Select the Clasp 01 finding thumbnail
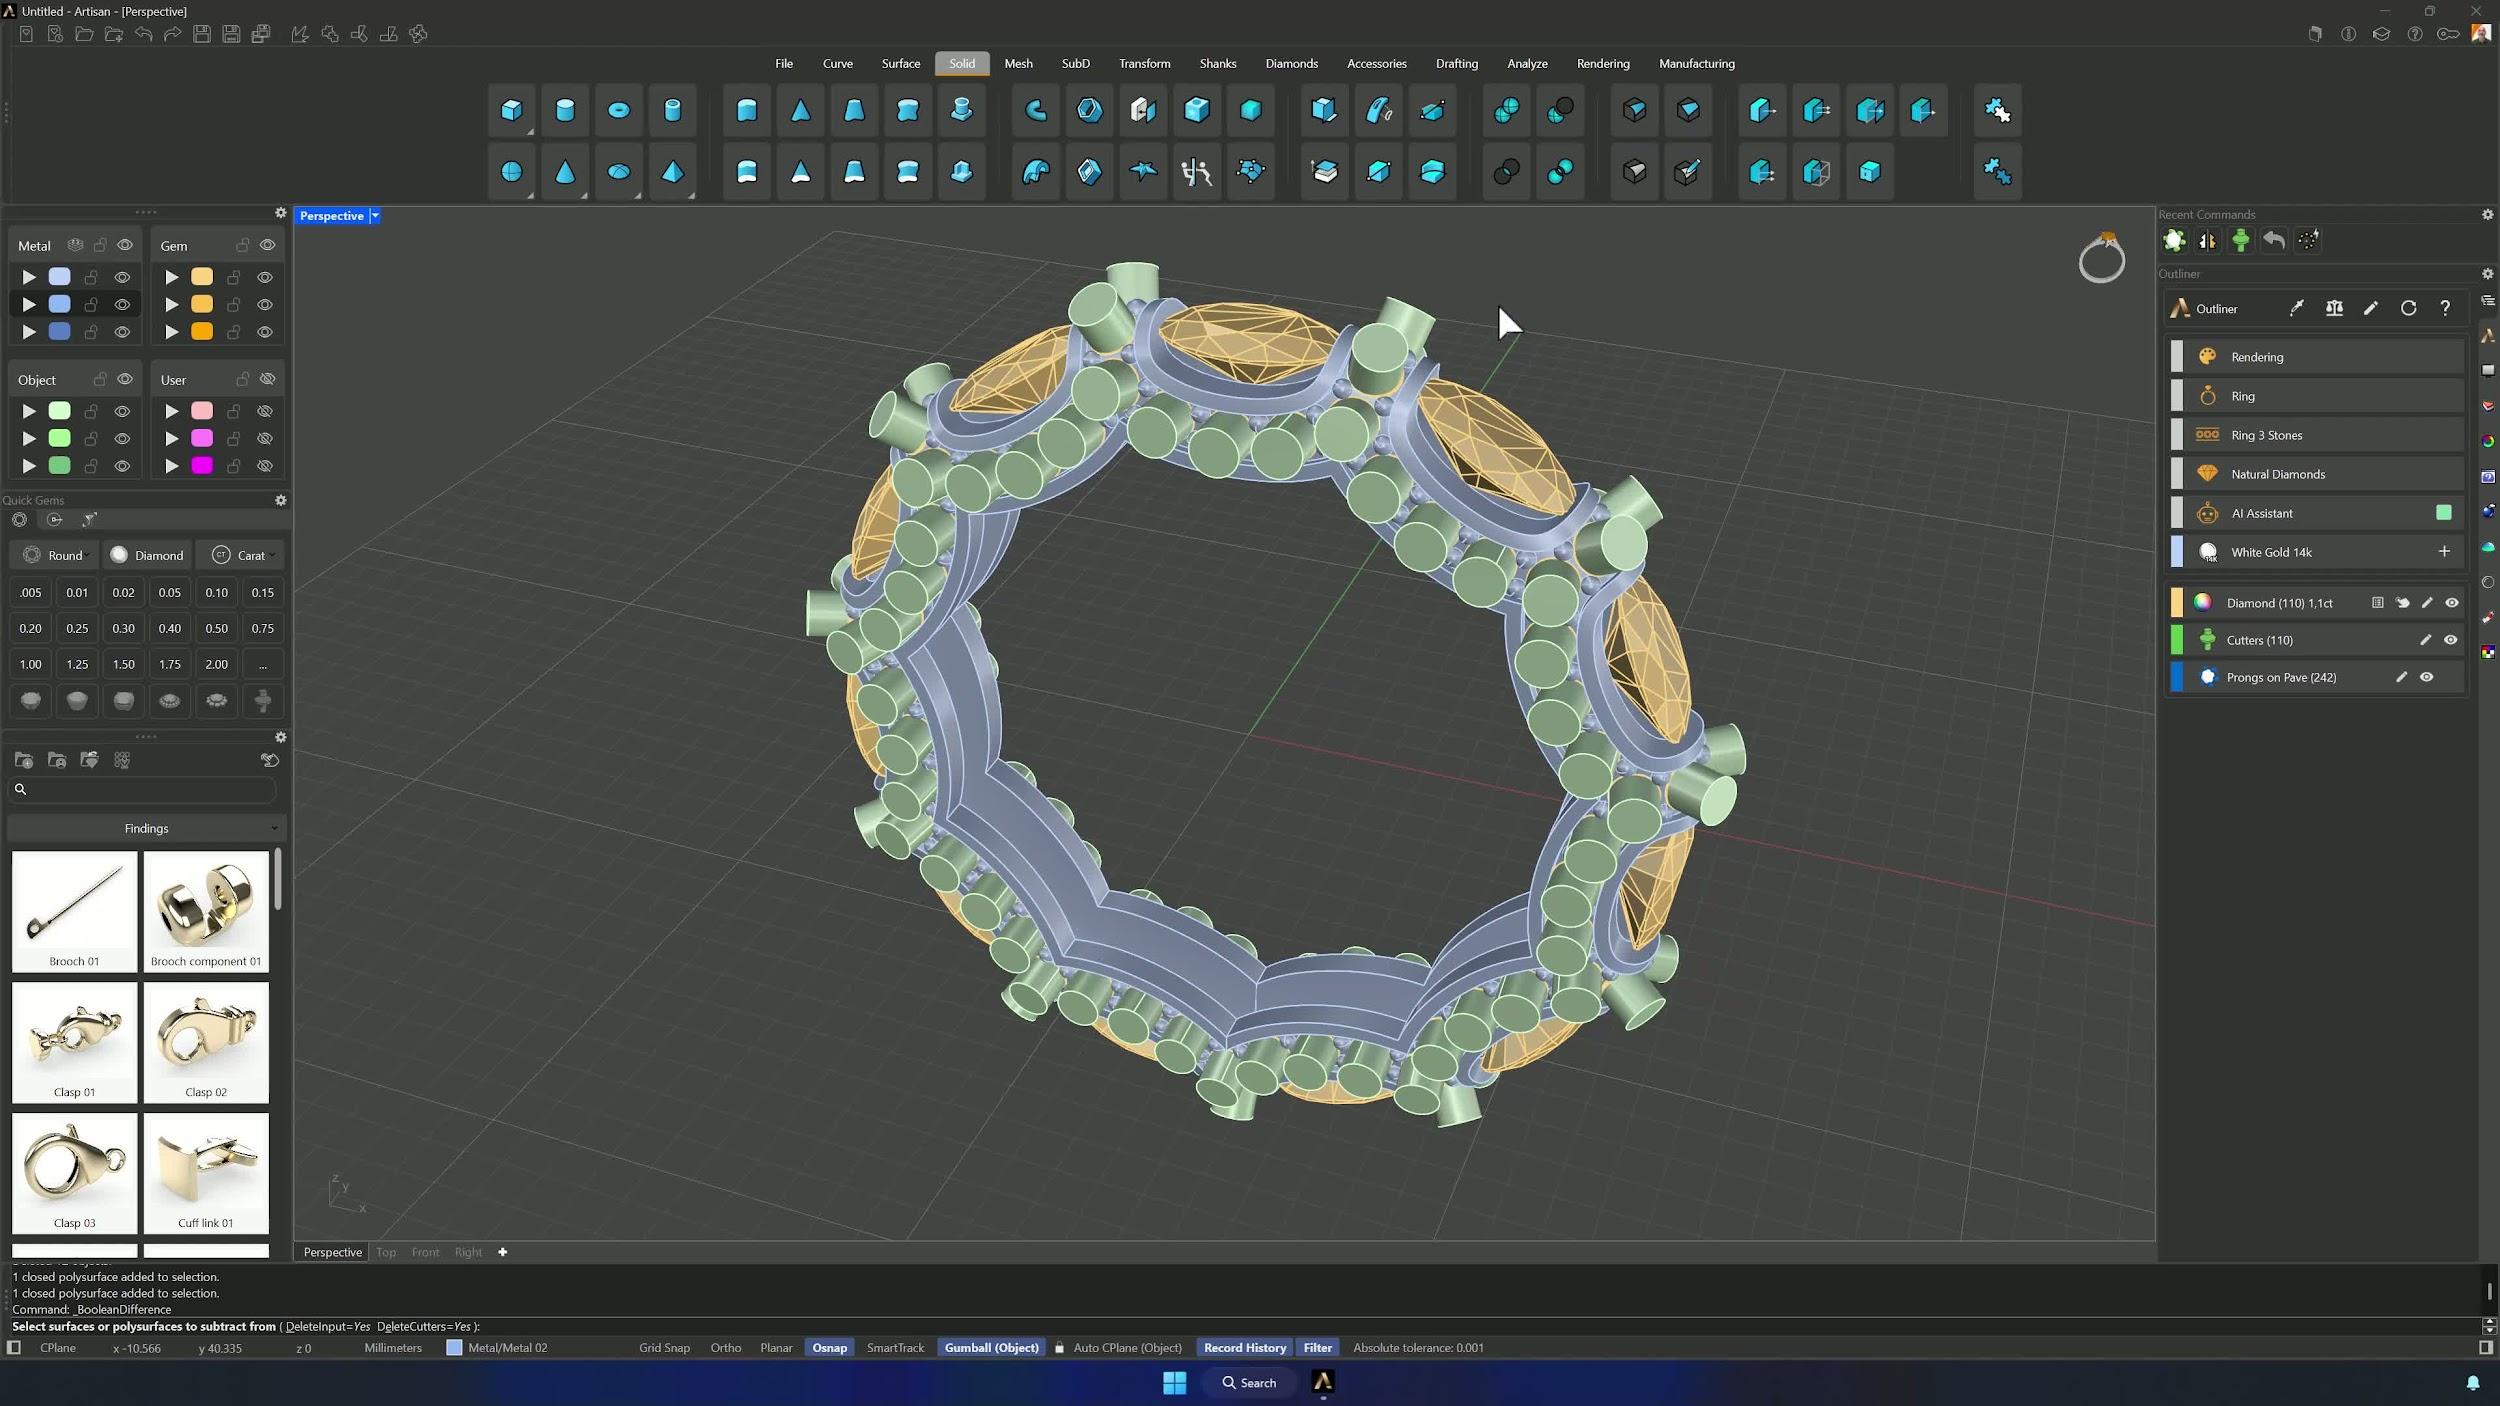This screenshot has width=2500, height=1406. click(x=74, y=1042)
